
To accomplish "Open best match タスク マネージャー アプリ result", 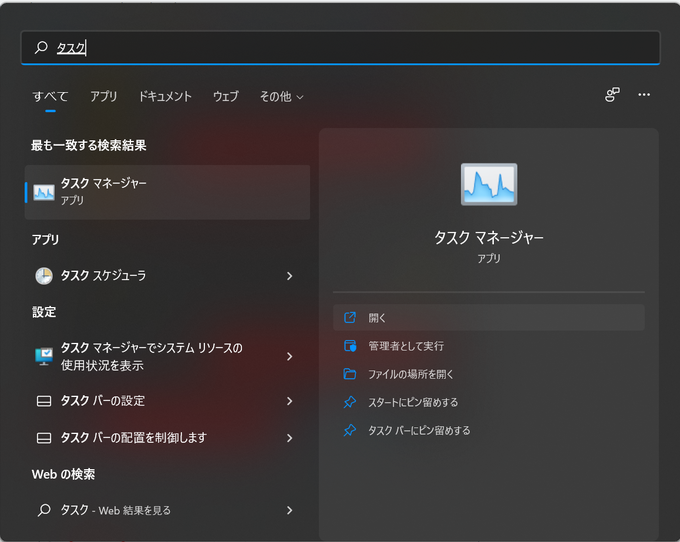I will point(167,192).
